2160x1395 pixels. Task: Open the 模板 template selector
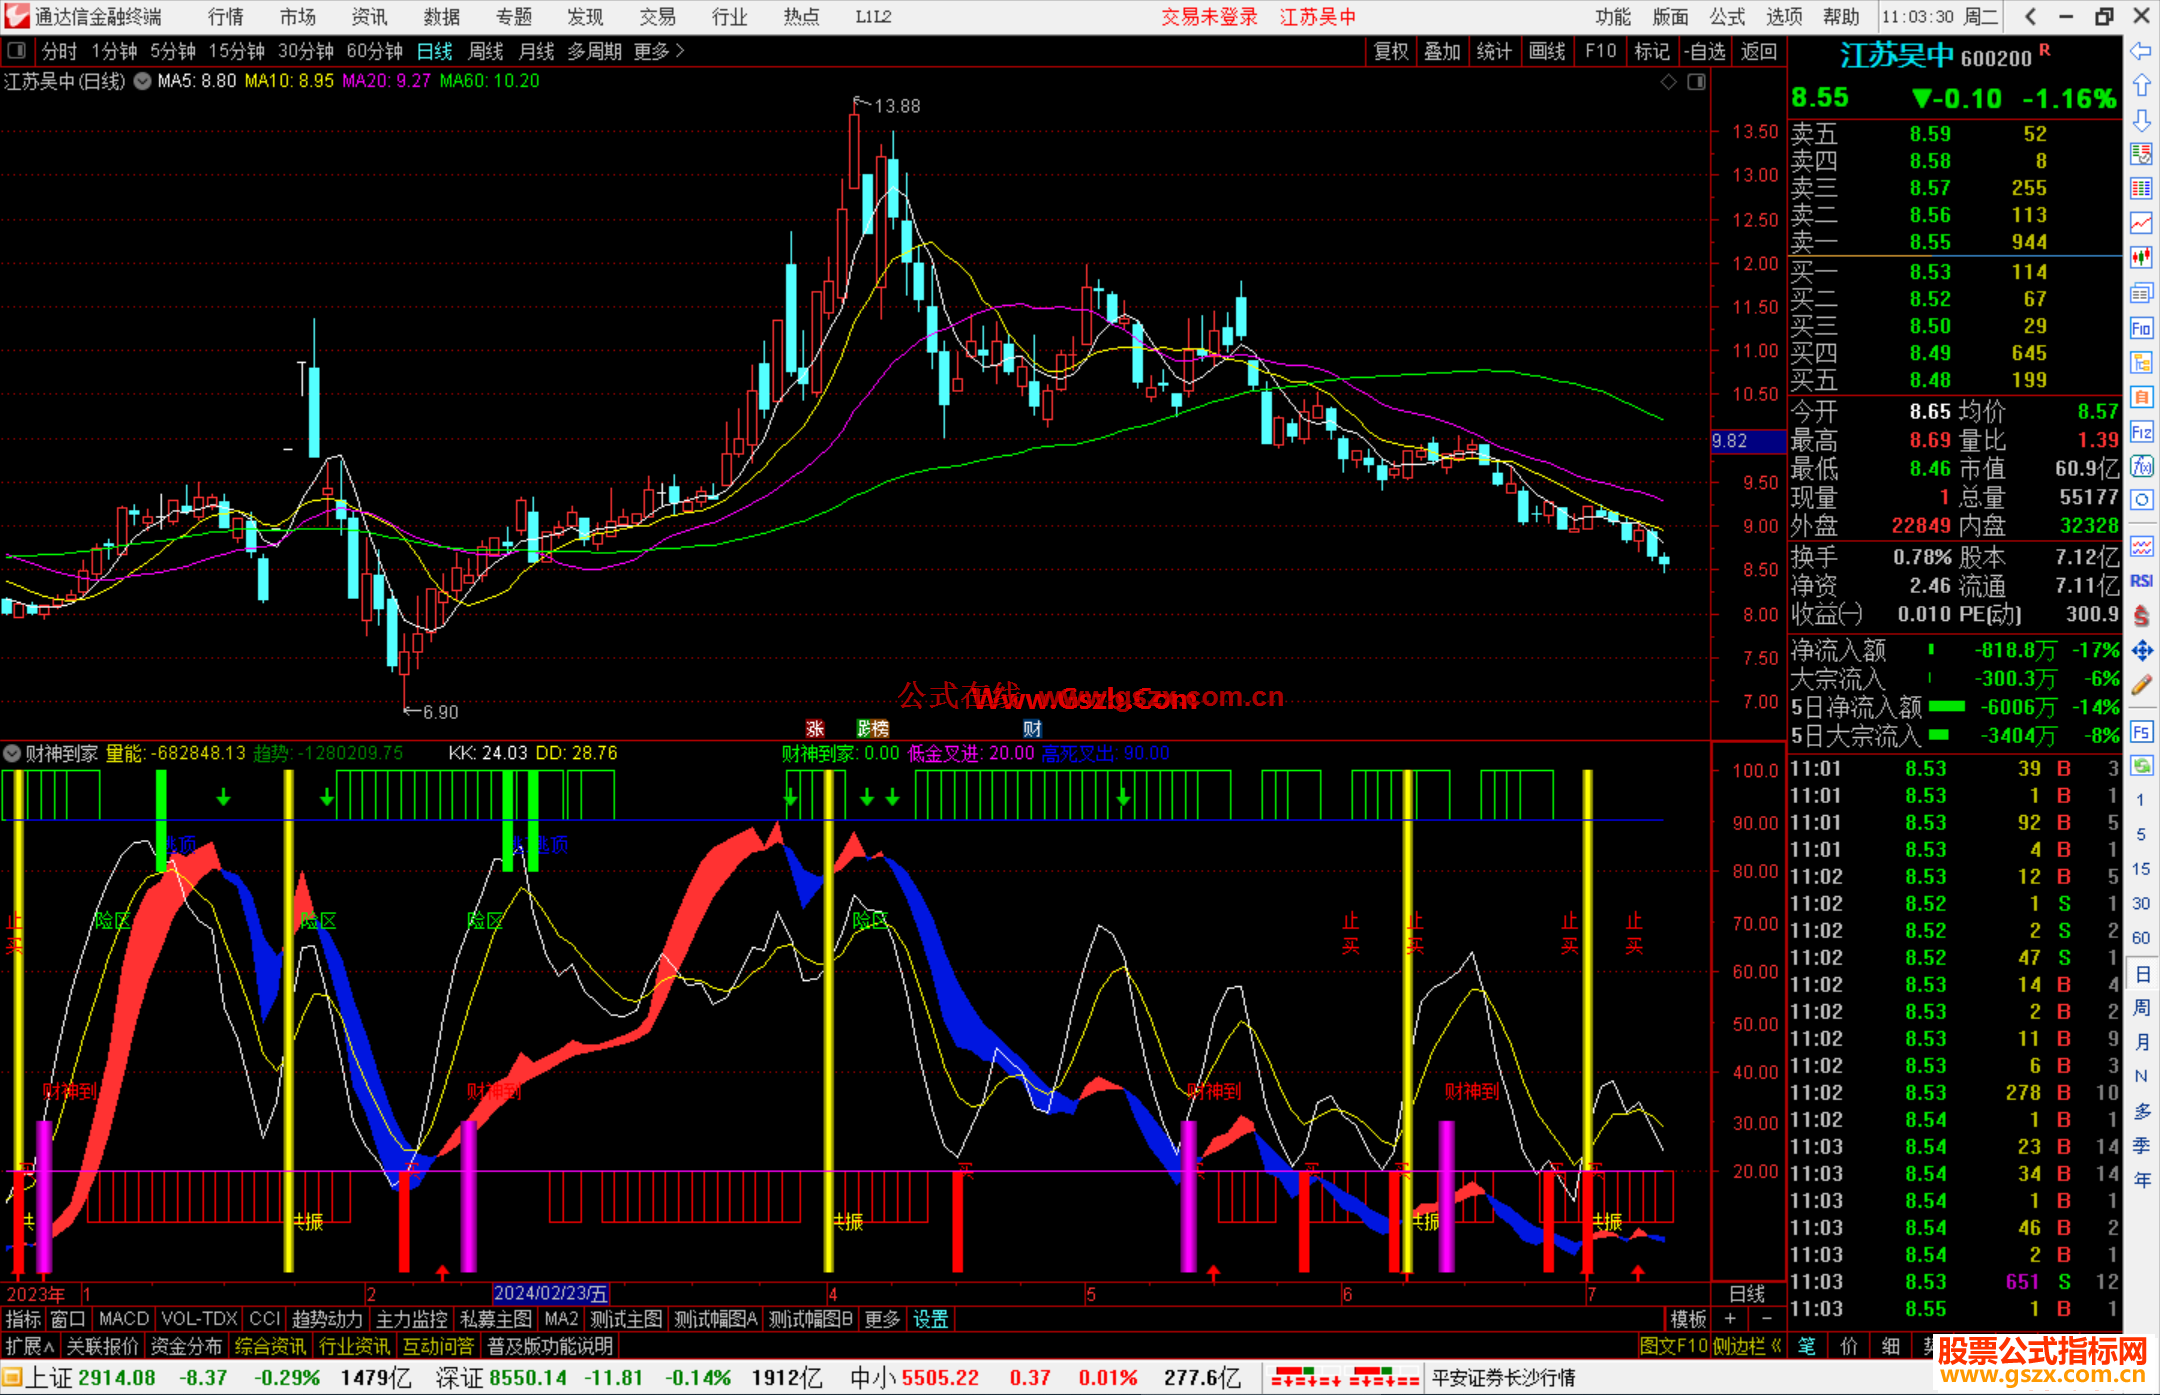1688,1319
